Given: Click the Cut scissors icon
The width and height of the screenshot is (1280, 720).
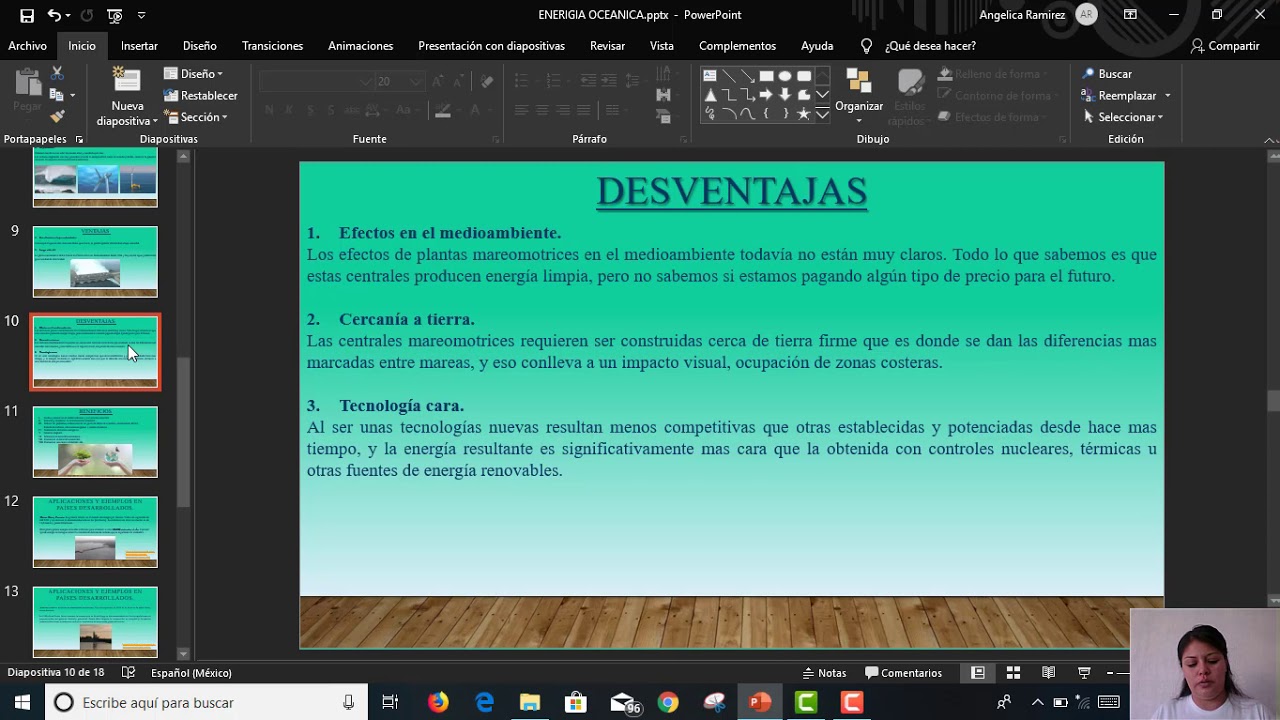Looking at the screenshot, I should click(57, 74).
